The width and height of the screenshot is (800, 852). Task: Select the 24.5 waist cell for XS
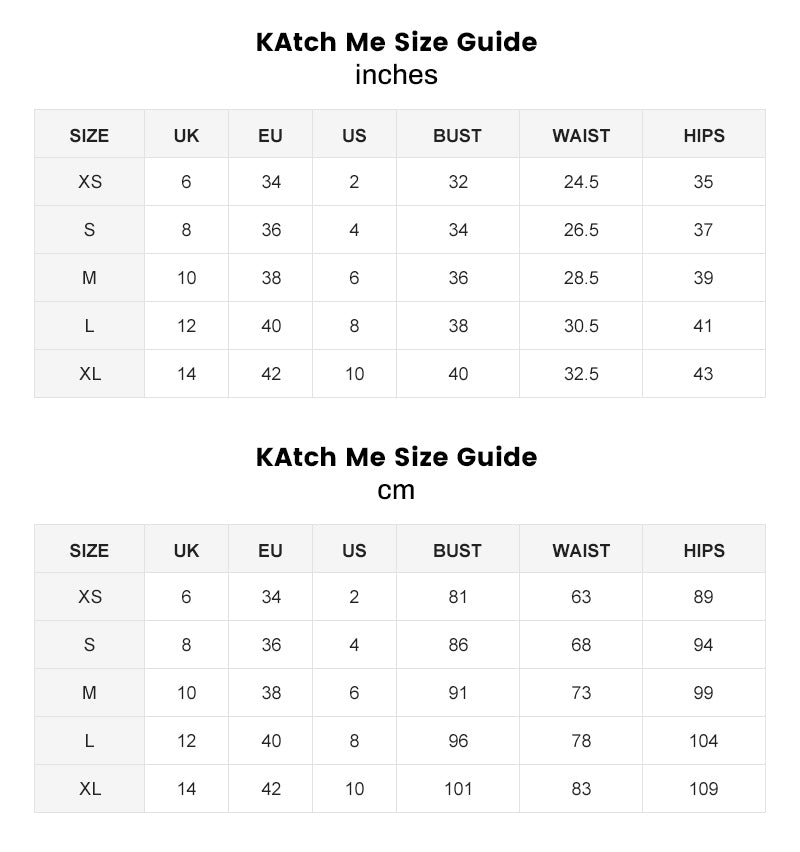click(x=581, y=182)
